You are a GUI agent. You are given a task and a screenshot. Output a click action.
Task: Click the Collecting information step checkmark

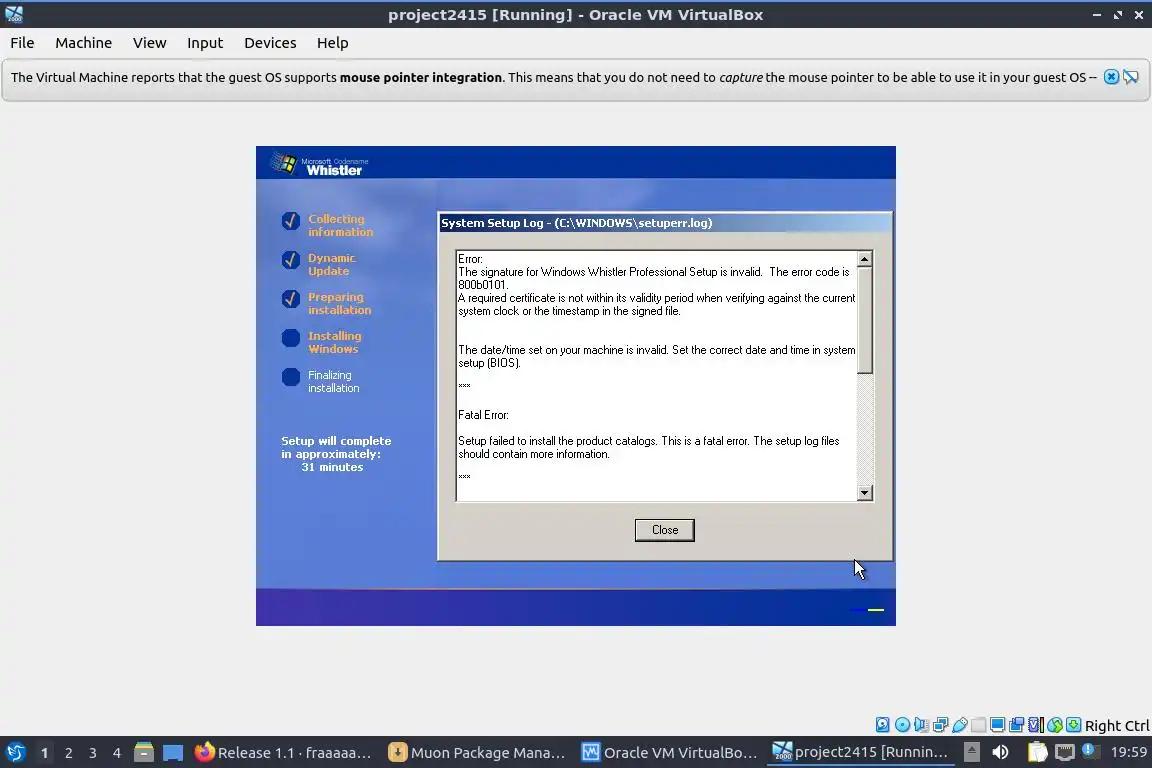pyautogui.click(x=291, y=220)
